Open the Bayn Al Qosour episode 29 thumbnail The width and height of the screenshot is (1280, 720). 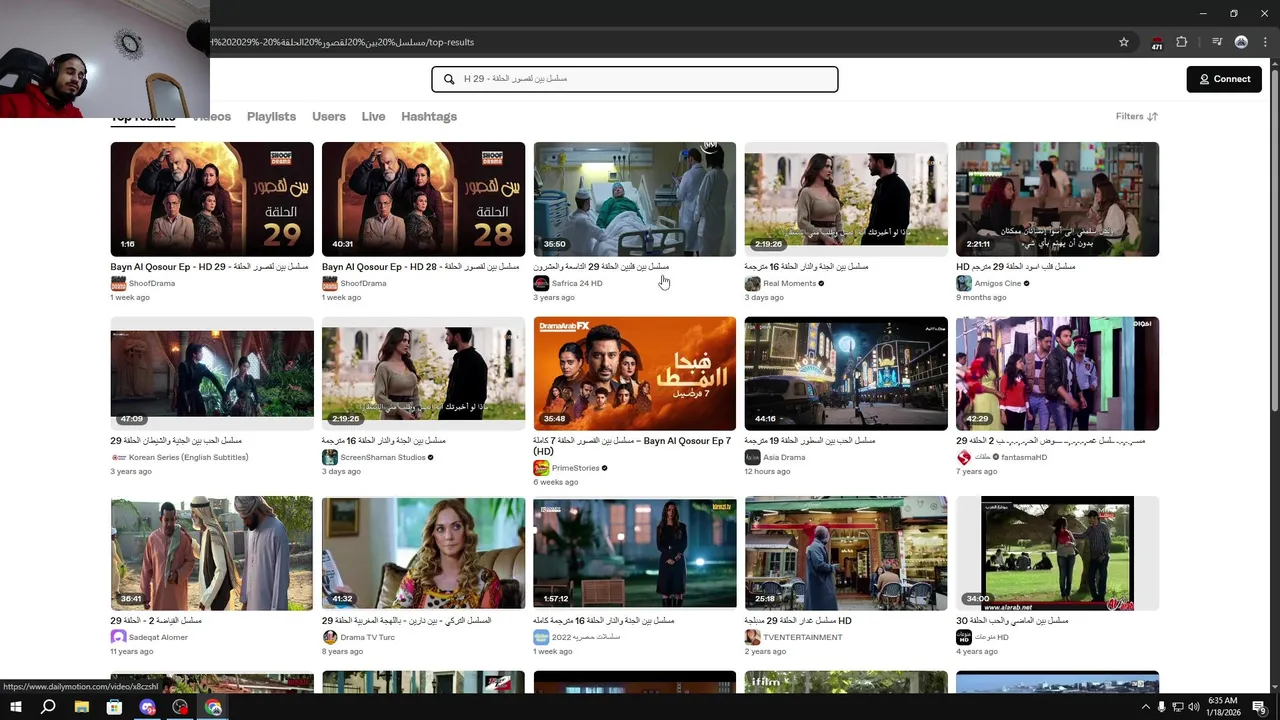(212, 199)
